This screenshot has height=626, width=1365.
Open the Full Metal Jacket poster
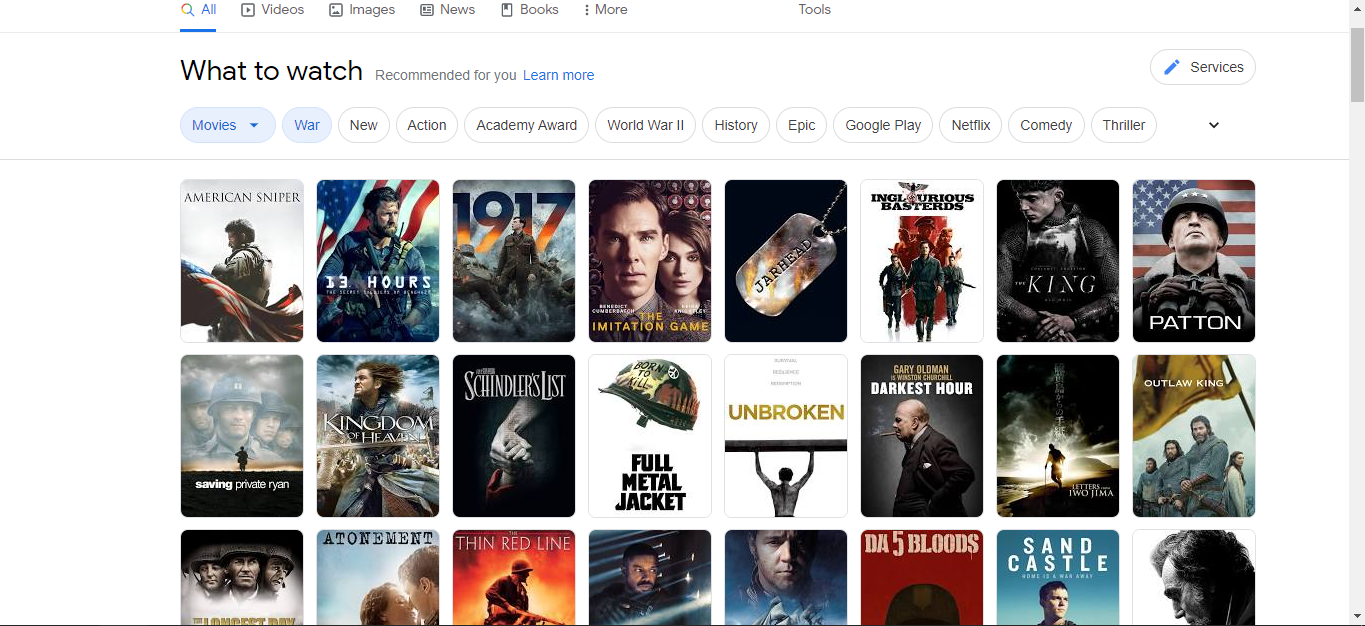pyautogui.click(x=650, y=436)
